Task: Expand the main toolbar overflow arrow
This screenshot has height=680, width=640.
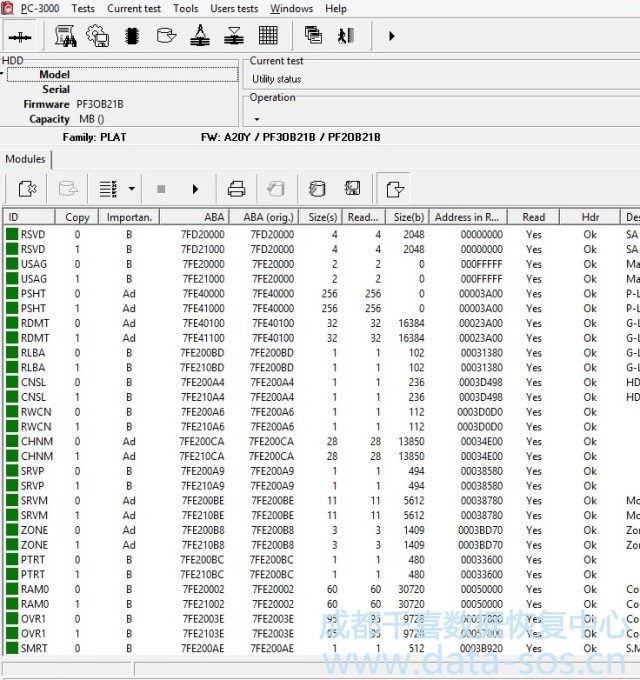Action: pyautogui.click(x=391, y=36)
